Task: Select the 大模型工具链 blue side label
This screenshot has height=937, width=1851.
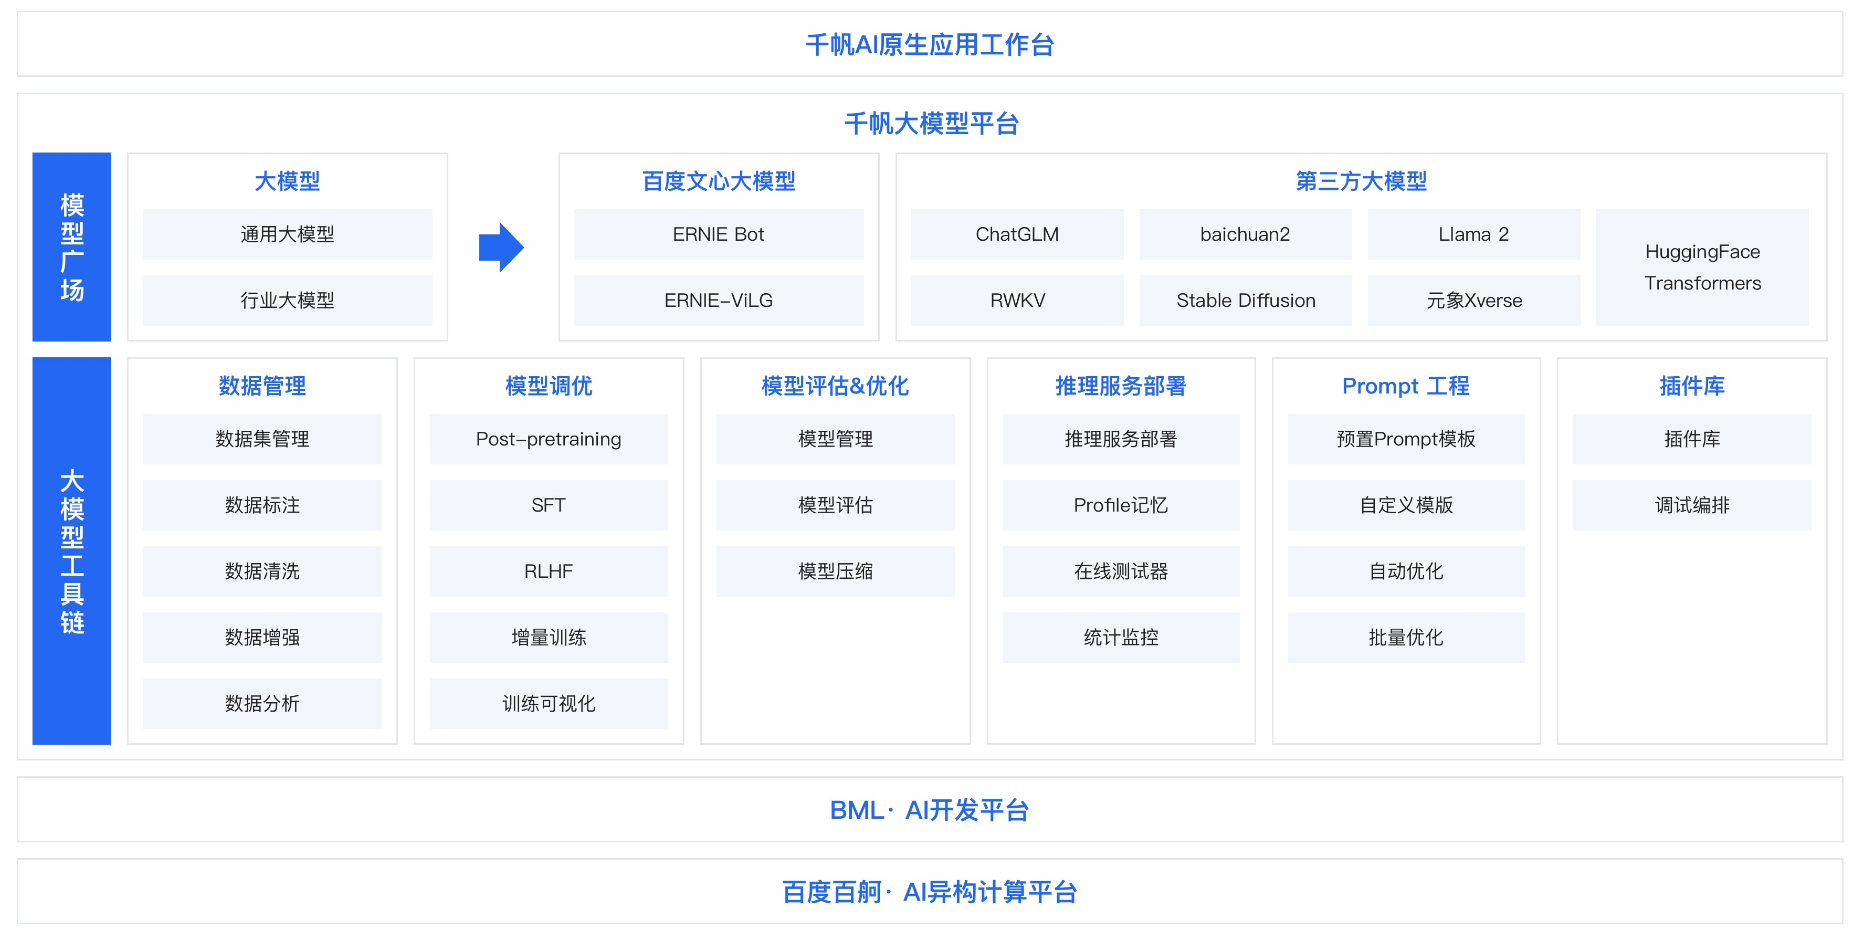Action: pos(72,551)
